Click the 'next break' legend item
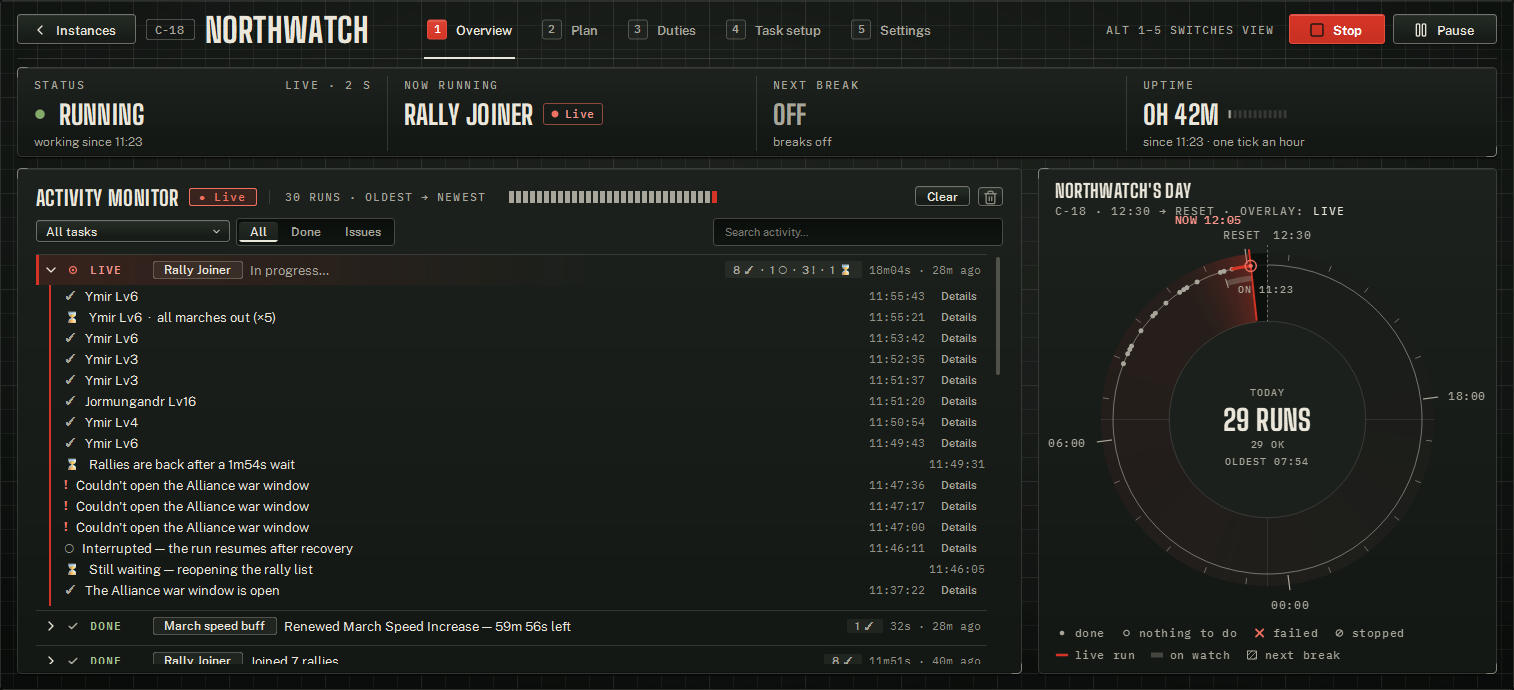1514x690 pixels. tap(1292, 655)
